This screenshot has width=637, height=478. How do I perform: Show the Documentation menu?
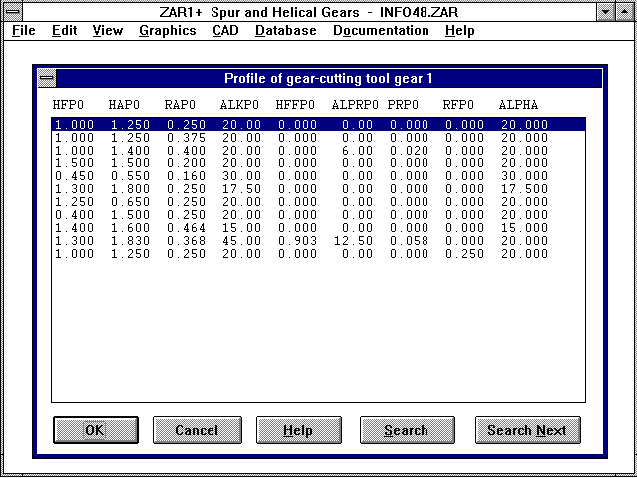click(x=380, y=31)
